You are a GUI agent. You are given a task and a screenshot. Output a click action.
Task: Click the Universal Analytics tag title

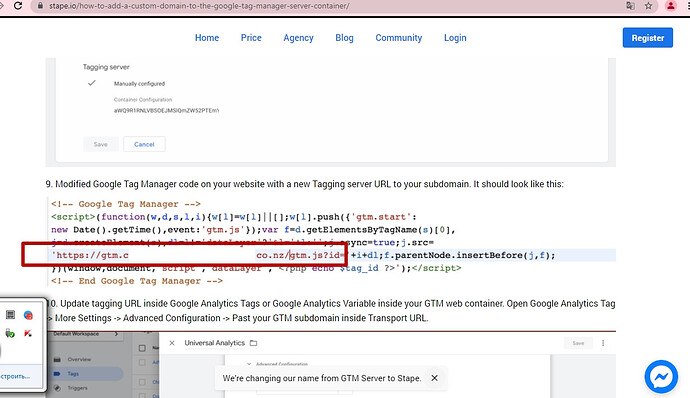[x=214, y=343]
